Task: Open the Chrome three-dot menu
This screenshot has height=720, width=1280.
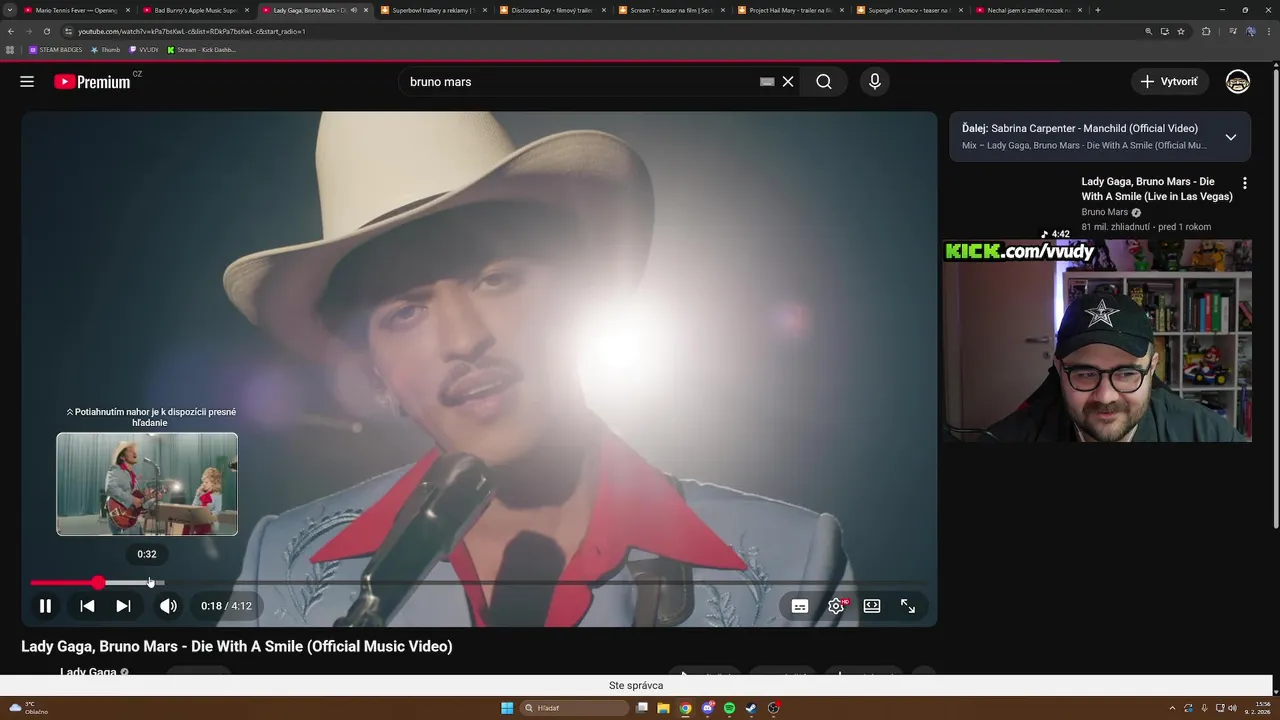Action: tap(1270, 31)
